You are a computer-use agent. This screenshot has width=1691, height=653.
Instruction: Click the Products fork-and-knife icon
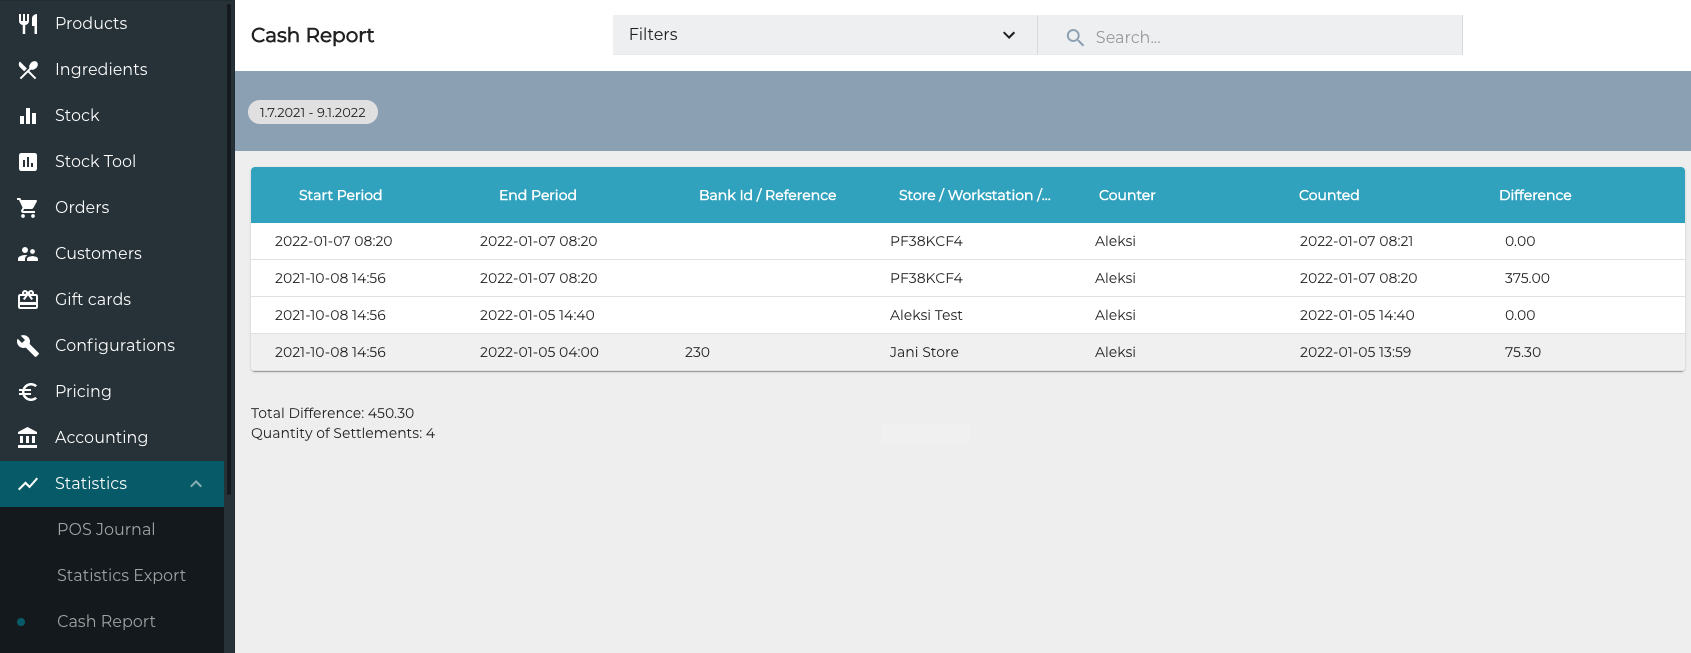coord(28,23)
